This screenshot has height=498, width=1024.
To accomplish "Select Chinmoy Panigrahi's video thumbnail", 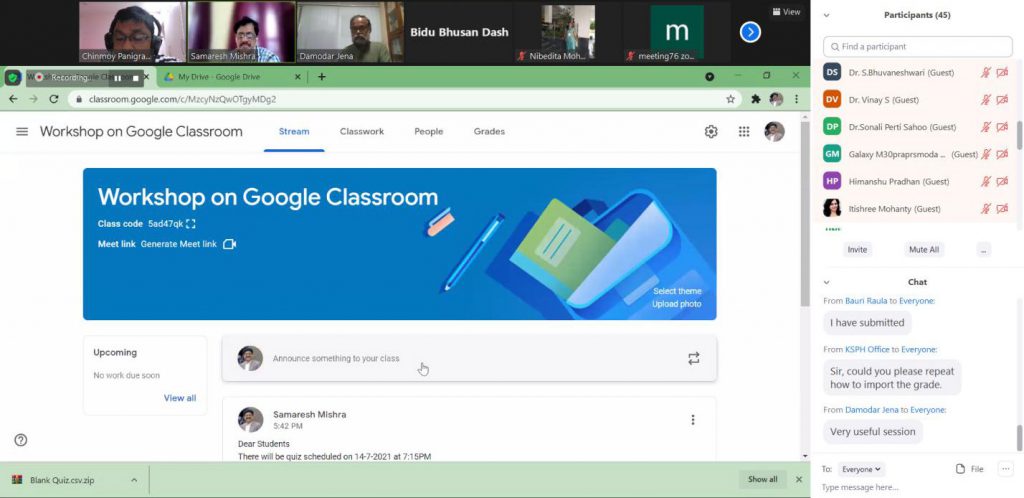I will pos(133,33).
